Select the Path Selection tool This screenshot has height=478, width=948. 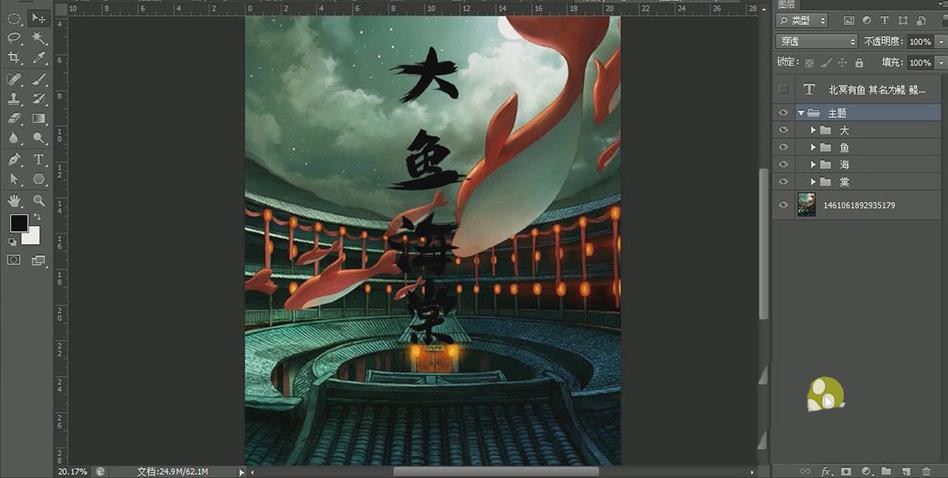click(x=14, y=179)
